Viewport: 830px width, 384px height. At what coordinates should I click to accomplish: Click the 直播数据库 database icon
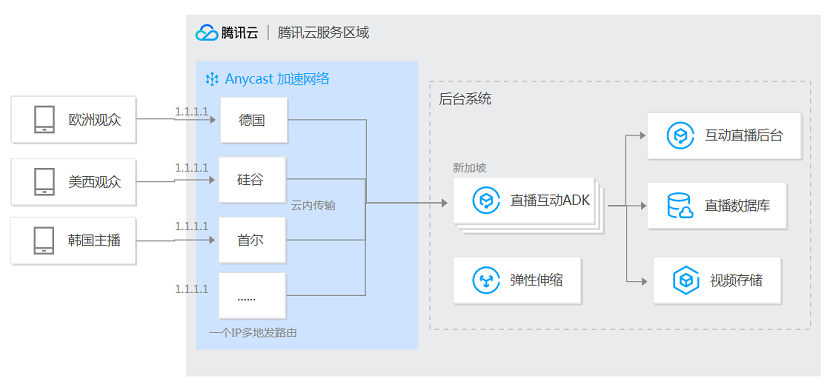pos(680,206)
